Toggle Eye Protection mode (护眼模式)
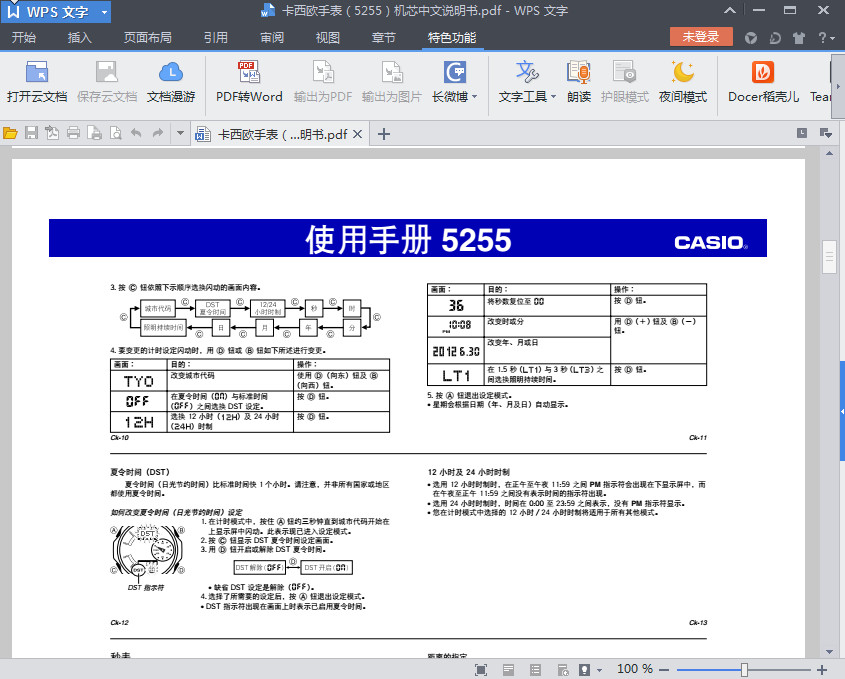Image resolution: width=845 pixels, height=679 pixels. tap(625, 82)
